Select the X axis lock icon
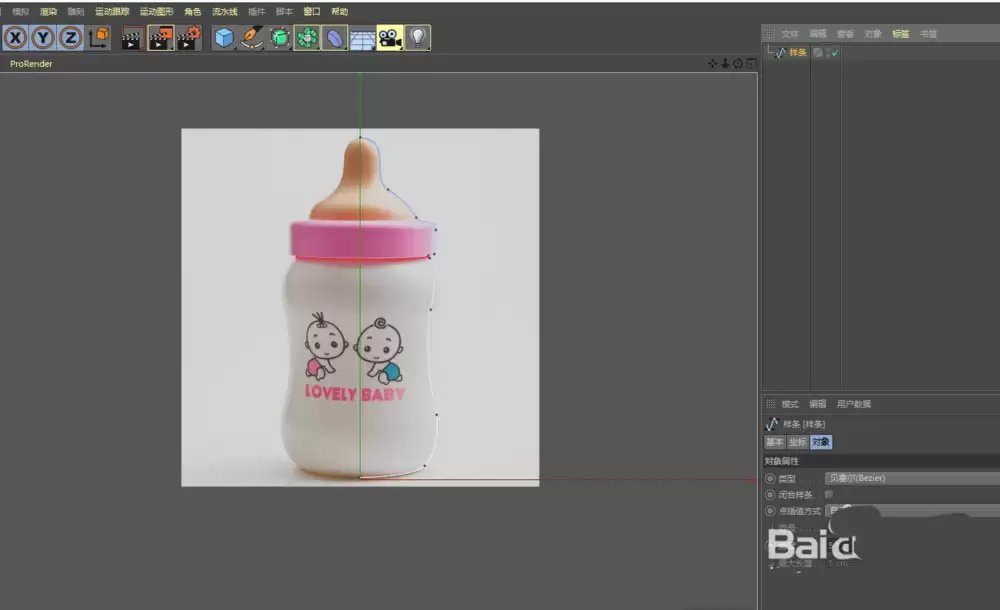This screenshot has width=1000, height=610. coord(15,38)
